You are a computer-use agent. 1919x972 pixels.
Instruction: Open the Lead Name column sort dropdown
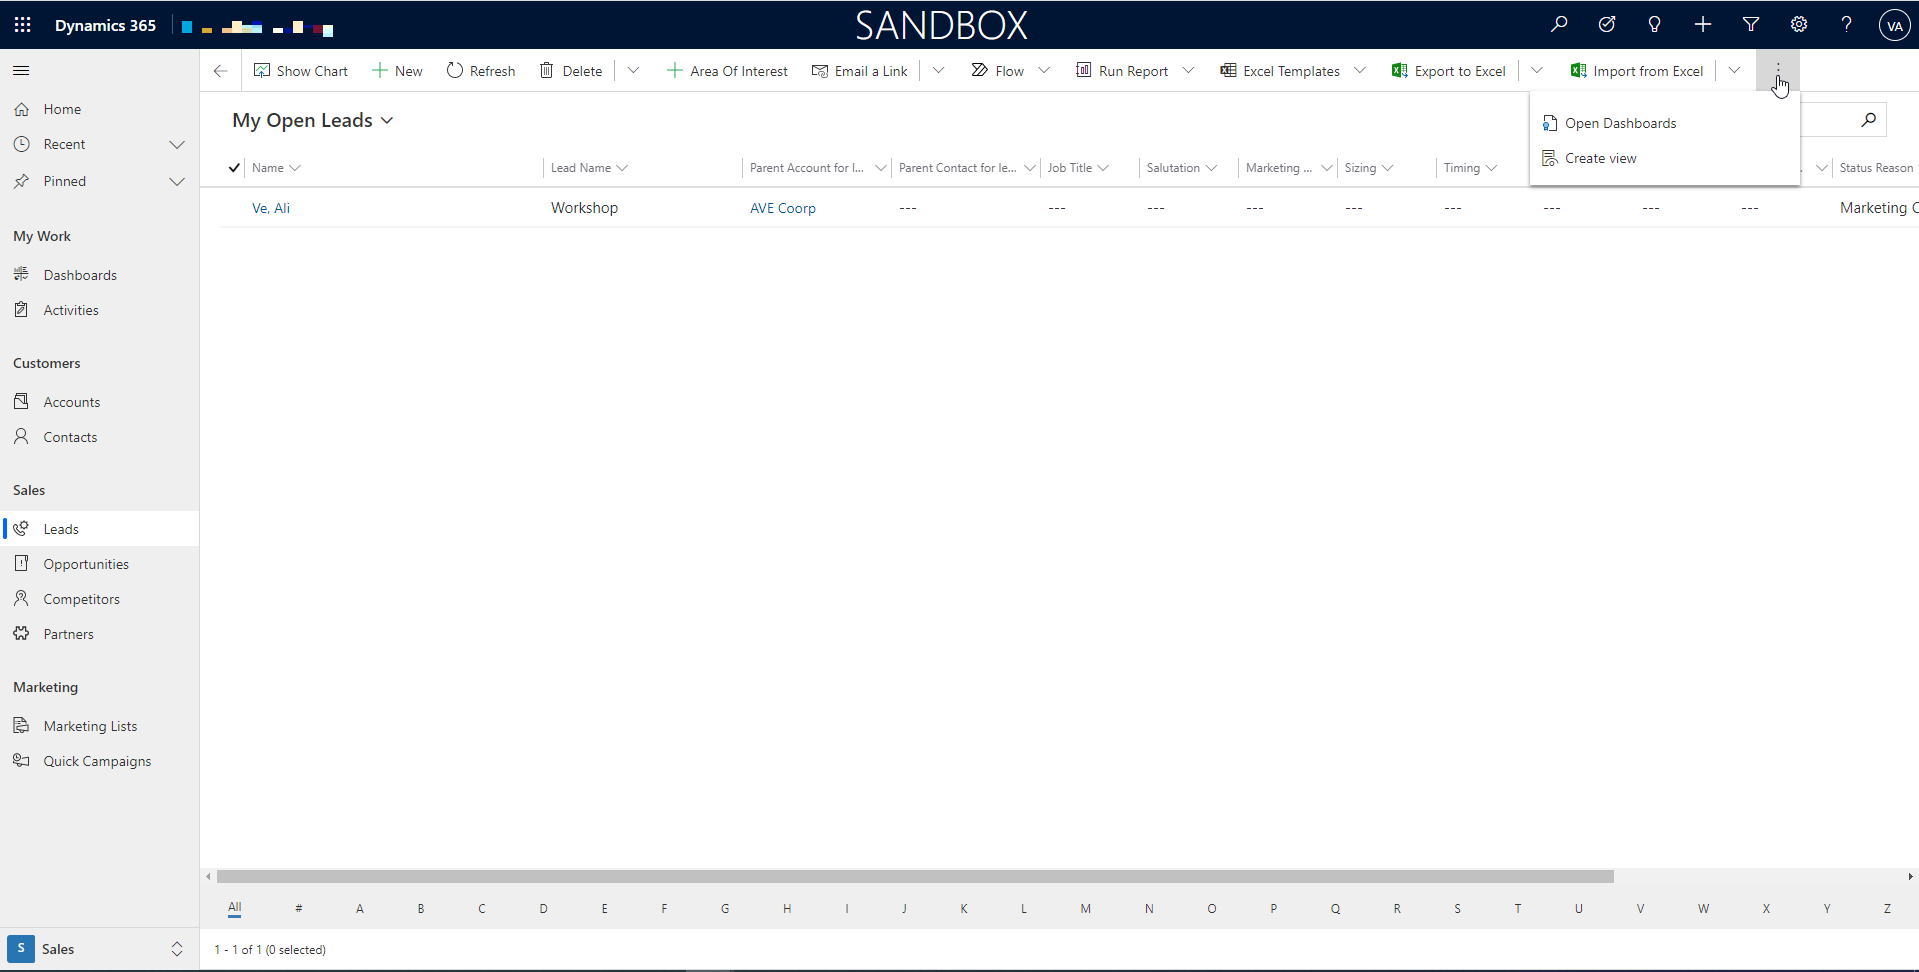tap(623, 167)
